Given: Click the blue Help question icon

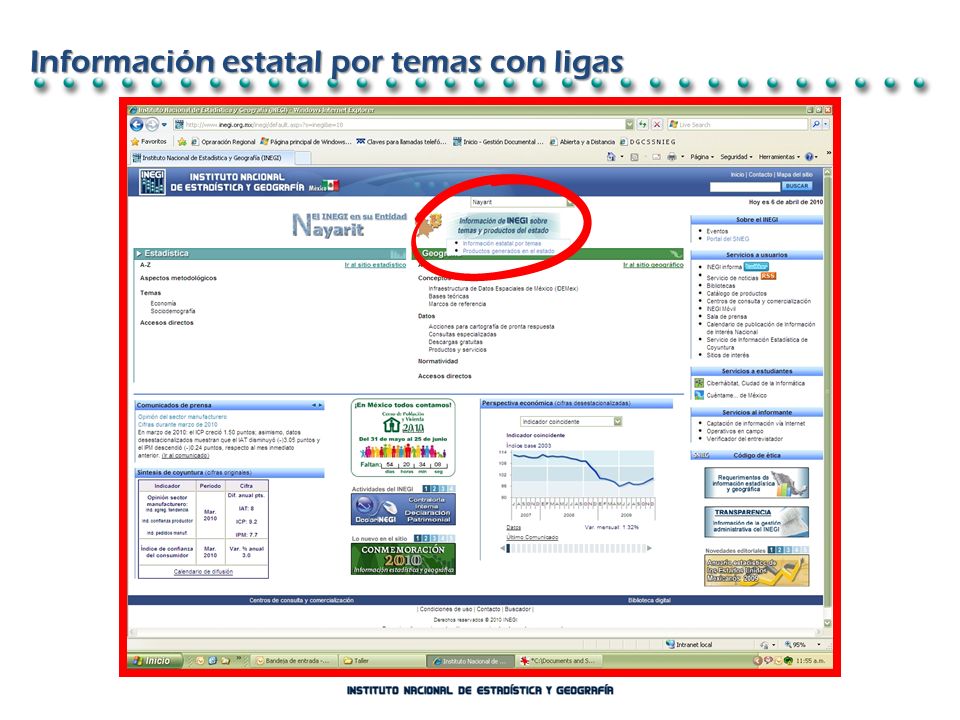Looking at the screenshot, I should tap(809, 157).
